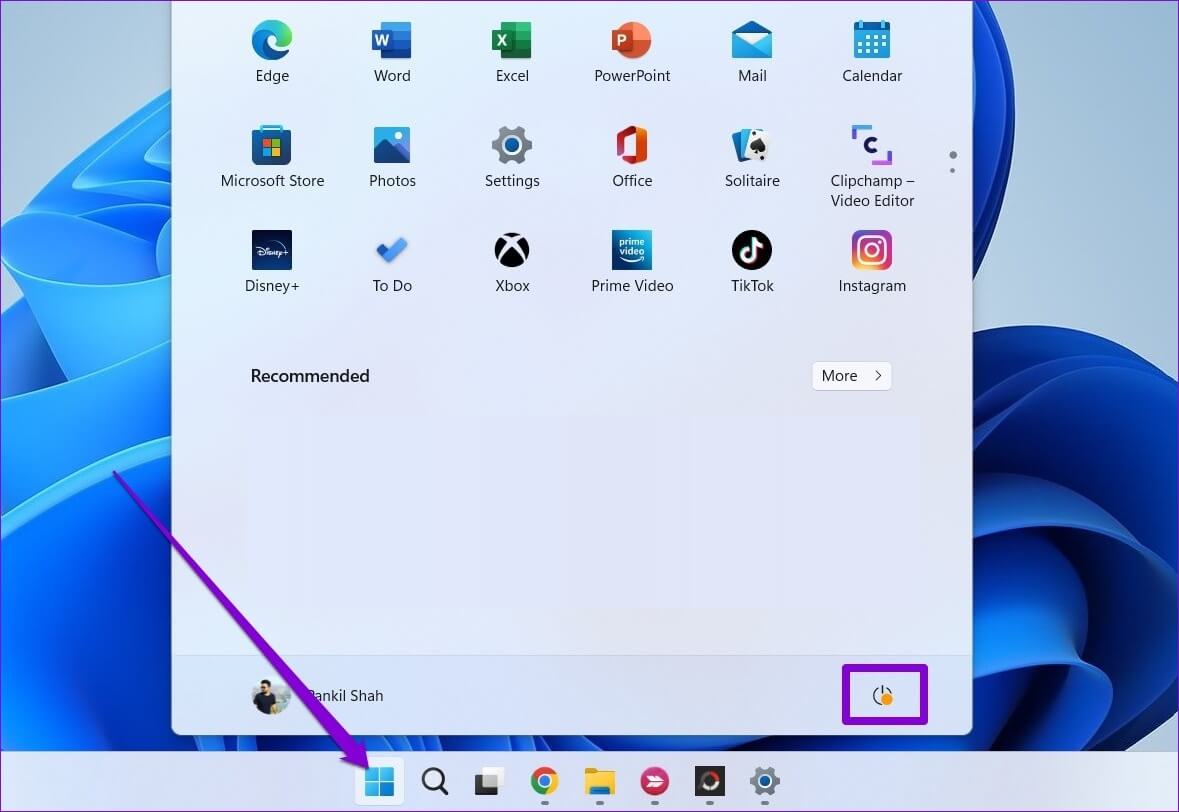Open Search from the taskbar
Screen dimensions: 1179x812
coord(435,781)
